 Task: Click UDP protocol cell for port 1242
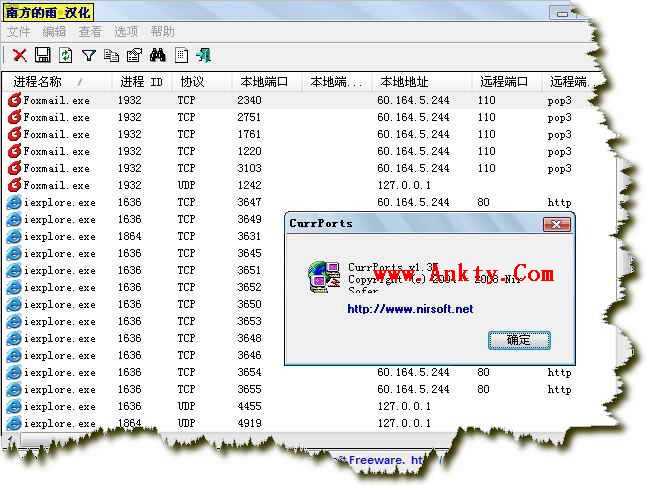[x=186, y=185]
